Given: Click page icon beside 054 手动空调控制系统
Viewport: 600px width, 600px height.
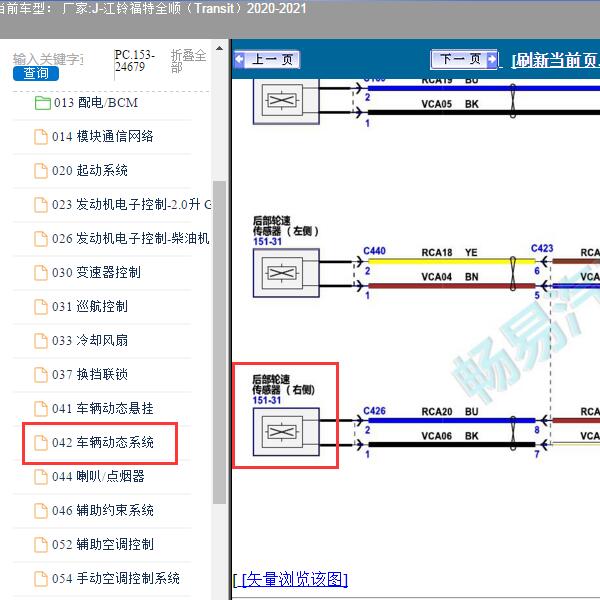Looking at the screenshot, I should [41, 580].
